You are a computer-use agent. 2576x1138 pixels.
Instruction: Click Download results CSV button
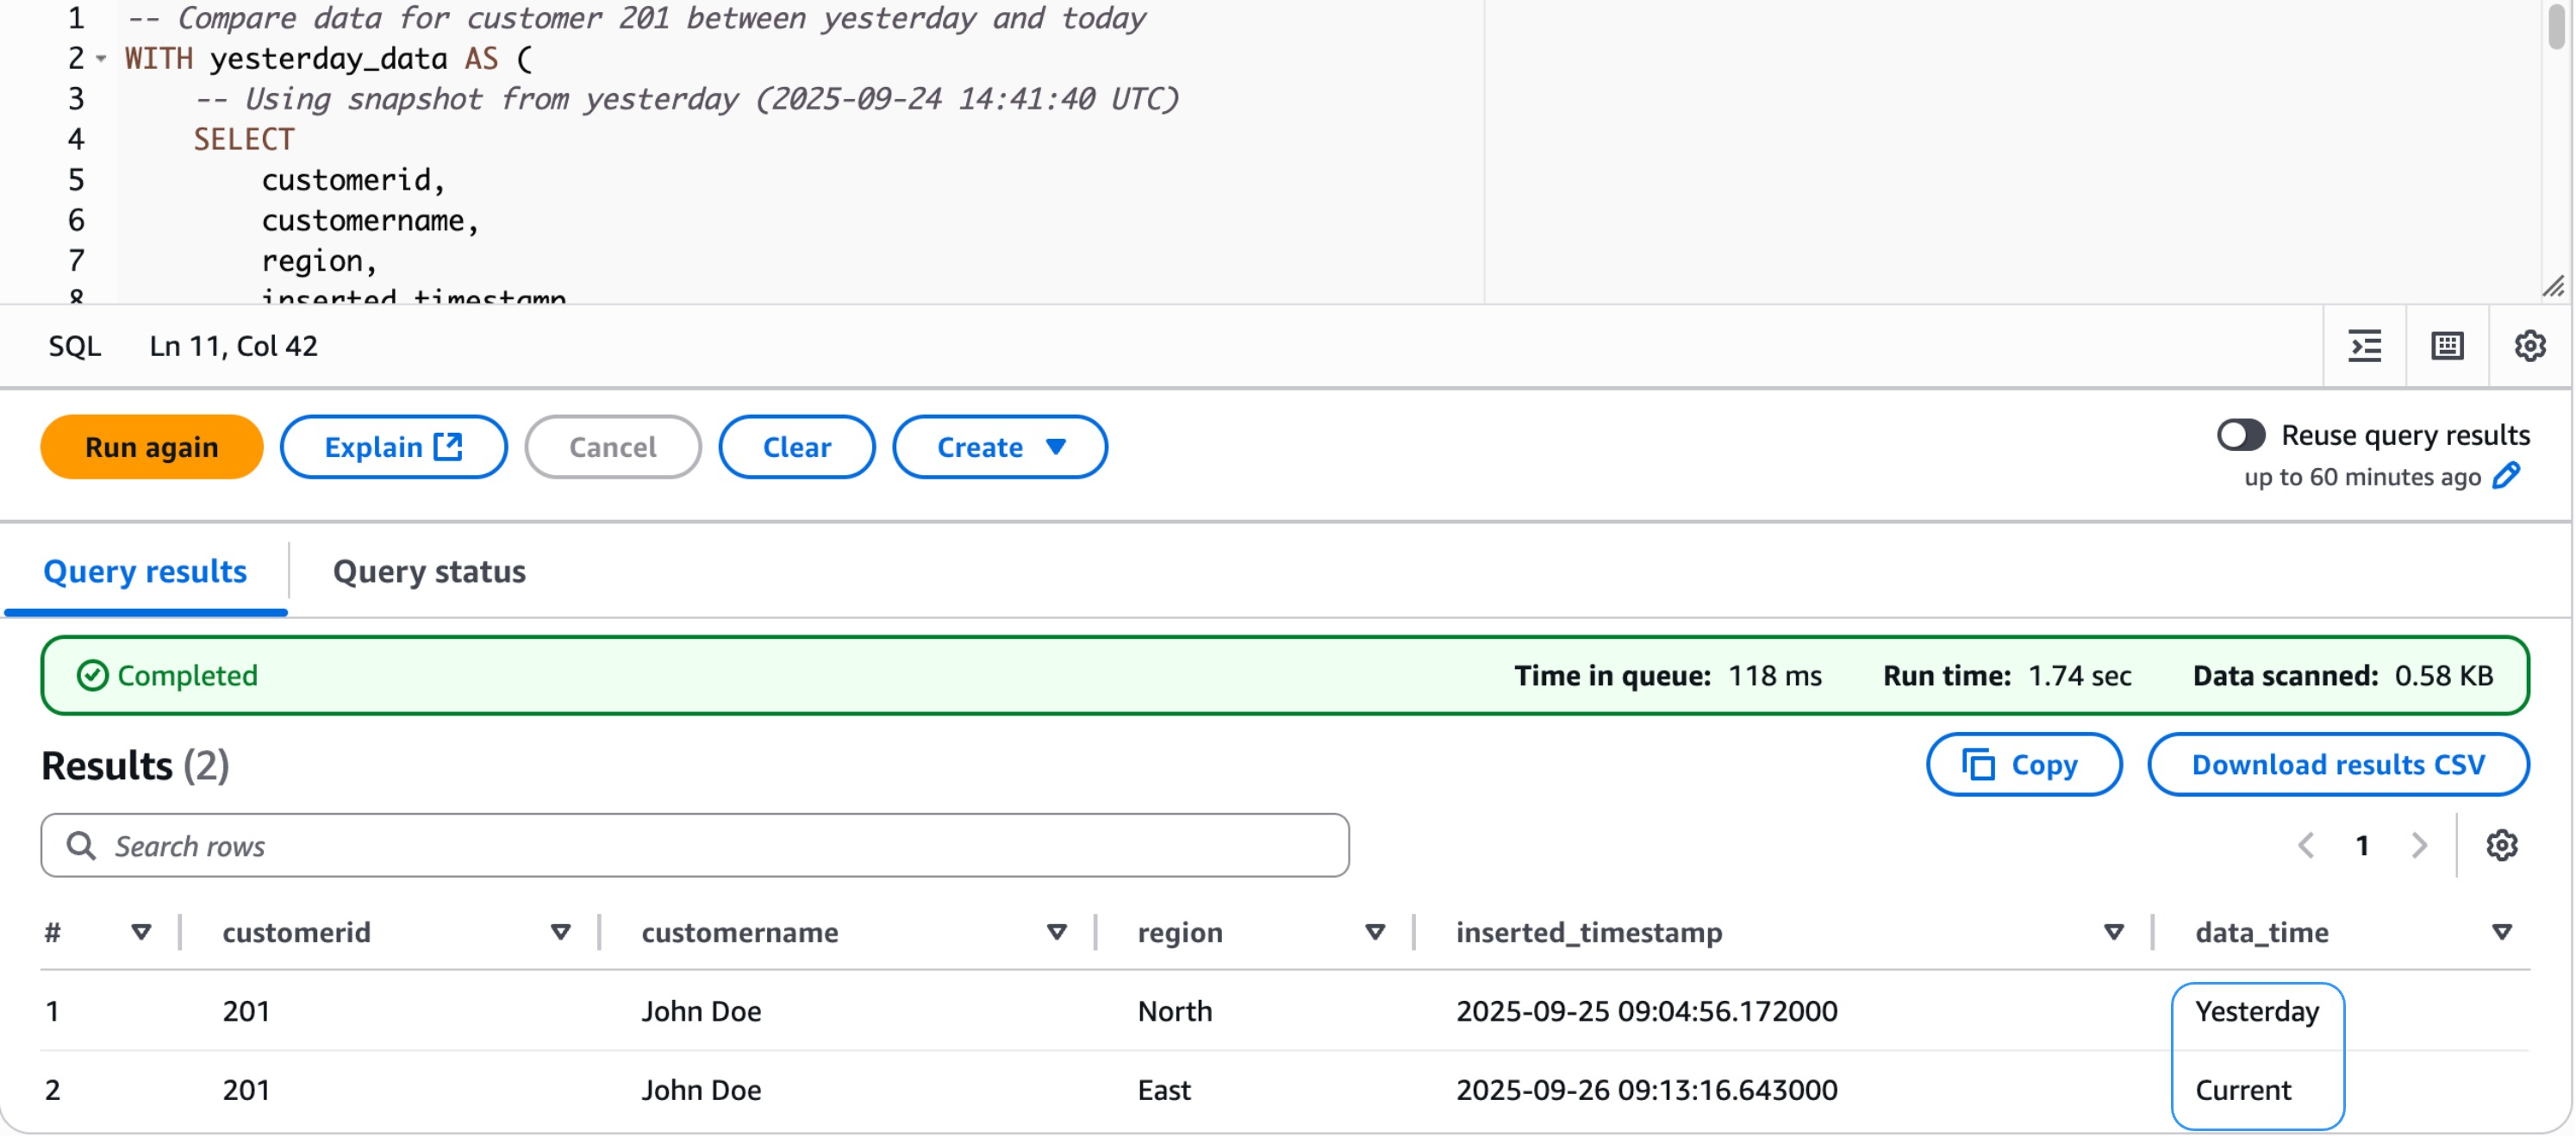click(x=2337, y=765)
